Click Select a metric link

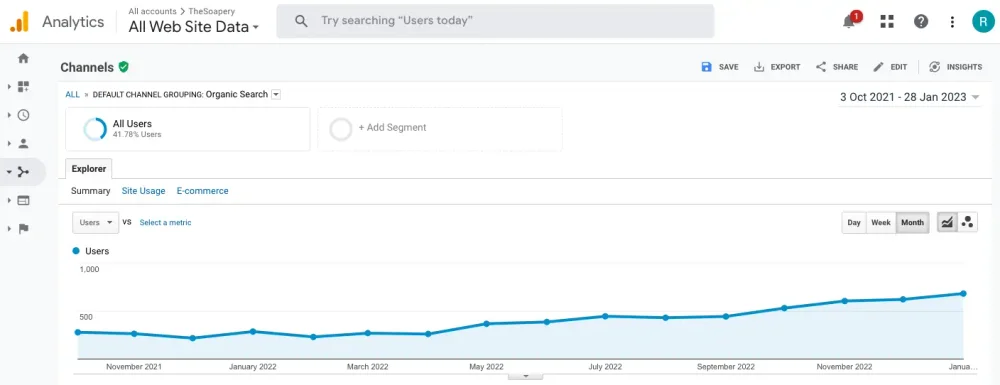point(165,222)
